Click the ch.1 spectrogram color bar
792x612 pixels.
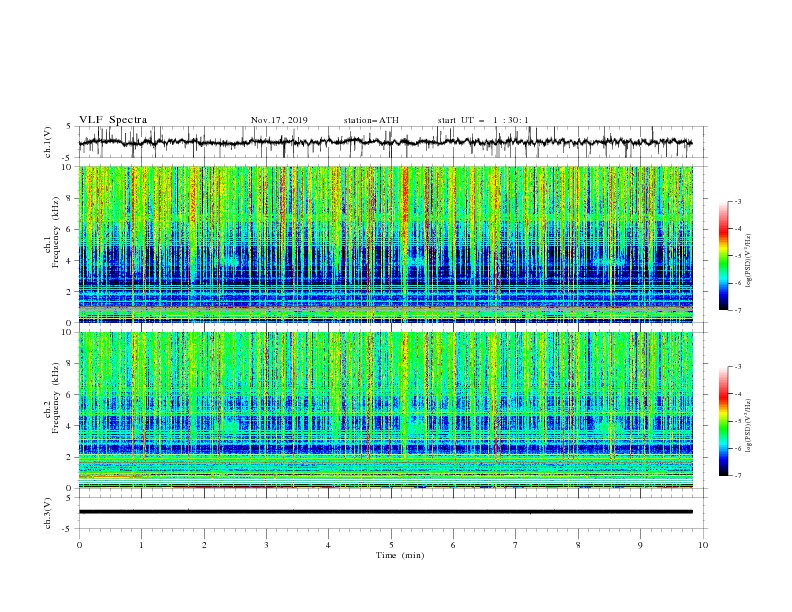tap(723, 255)
